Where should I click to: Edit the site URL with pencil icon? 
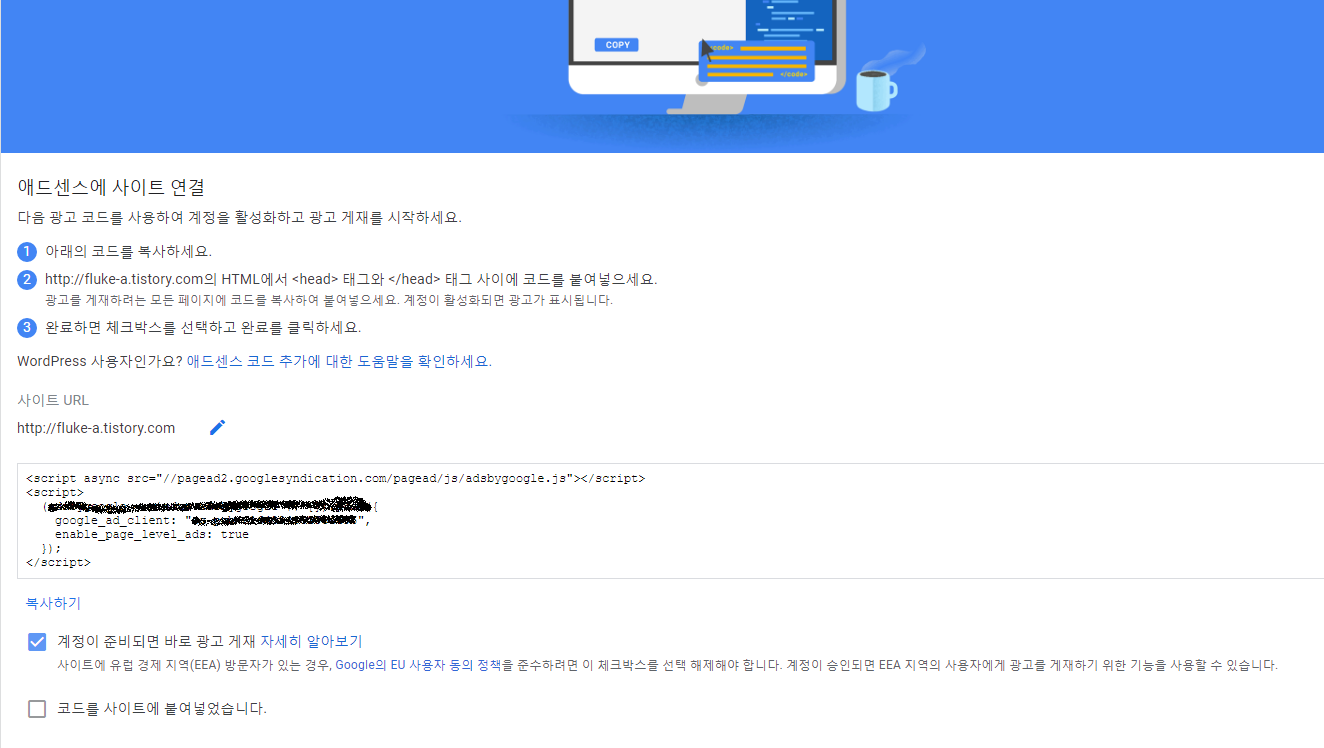[x=217, y=428]
